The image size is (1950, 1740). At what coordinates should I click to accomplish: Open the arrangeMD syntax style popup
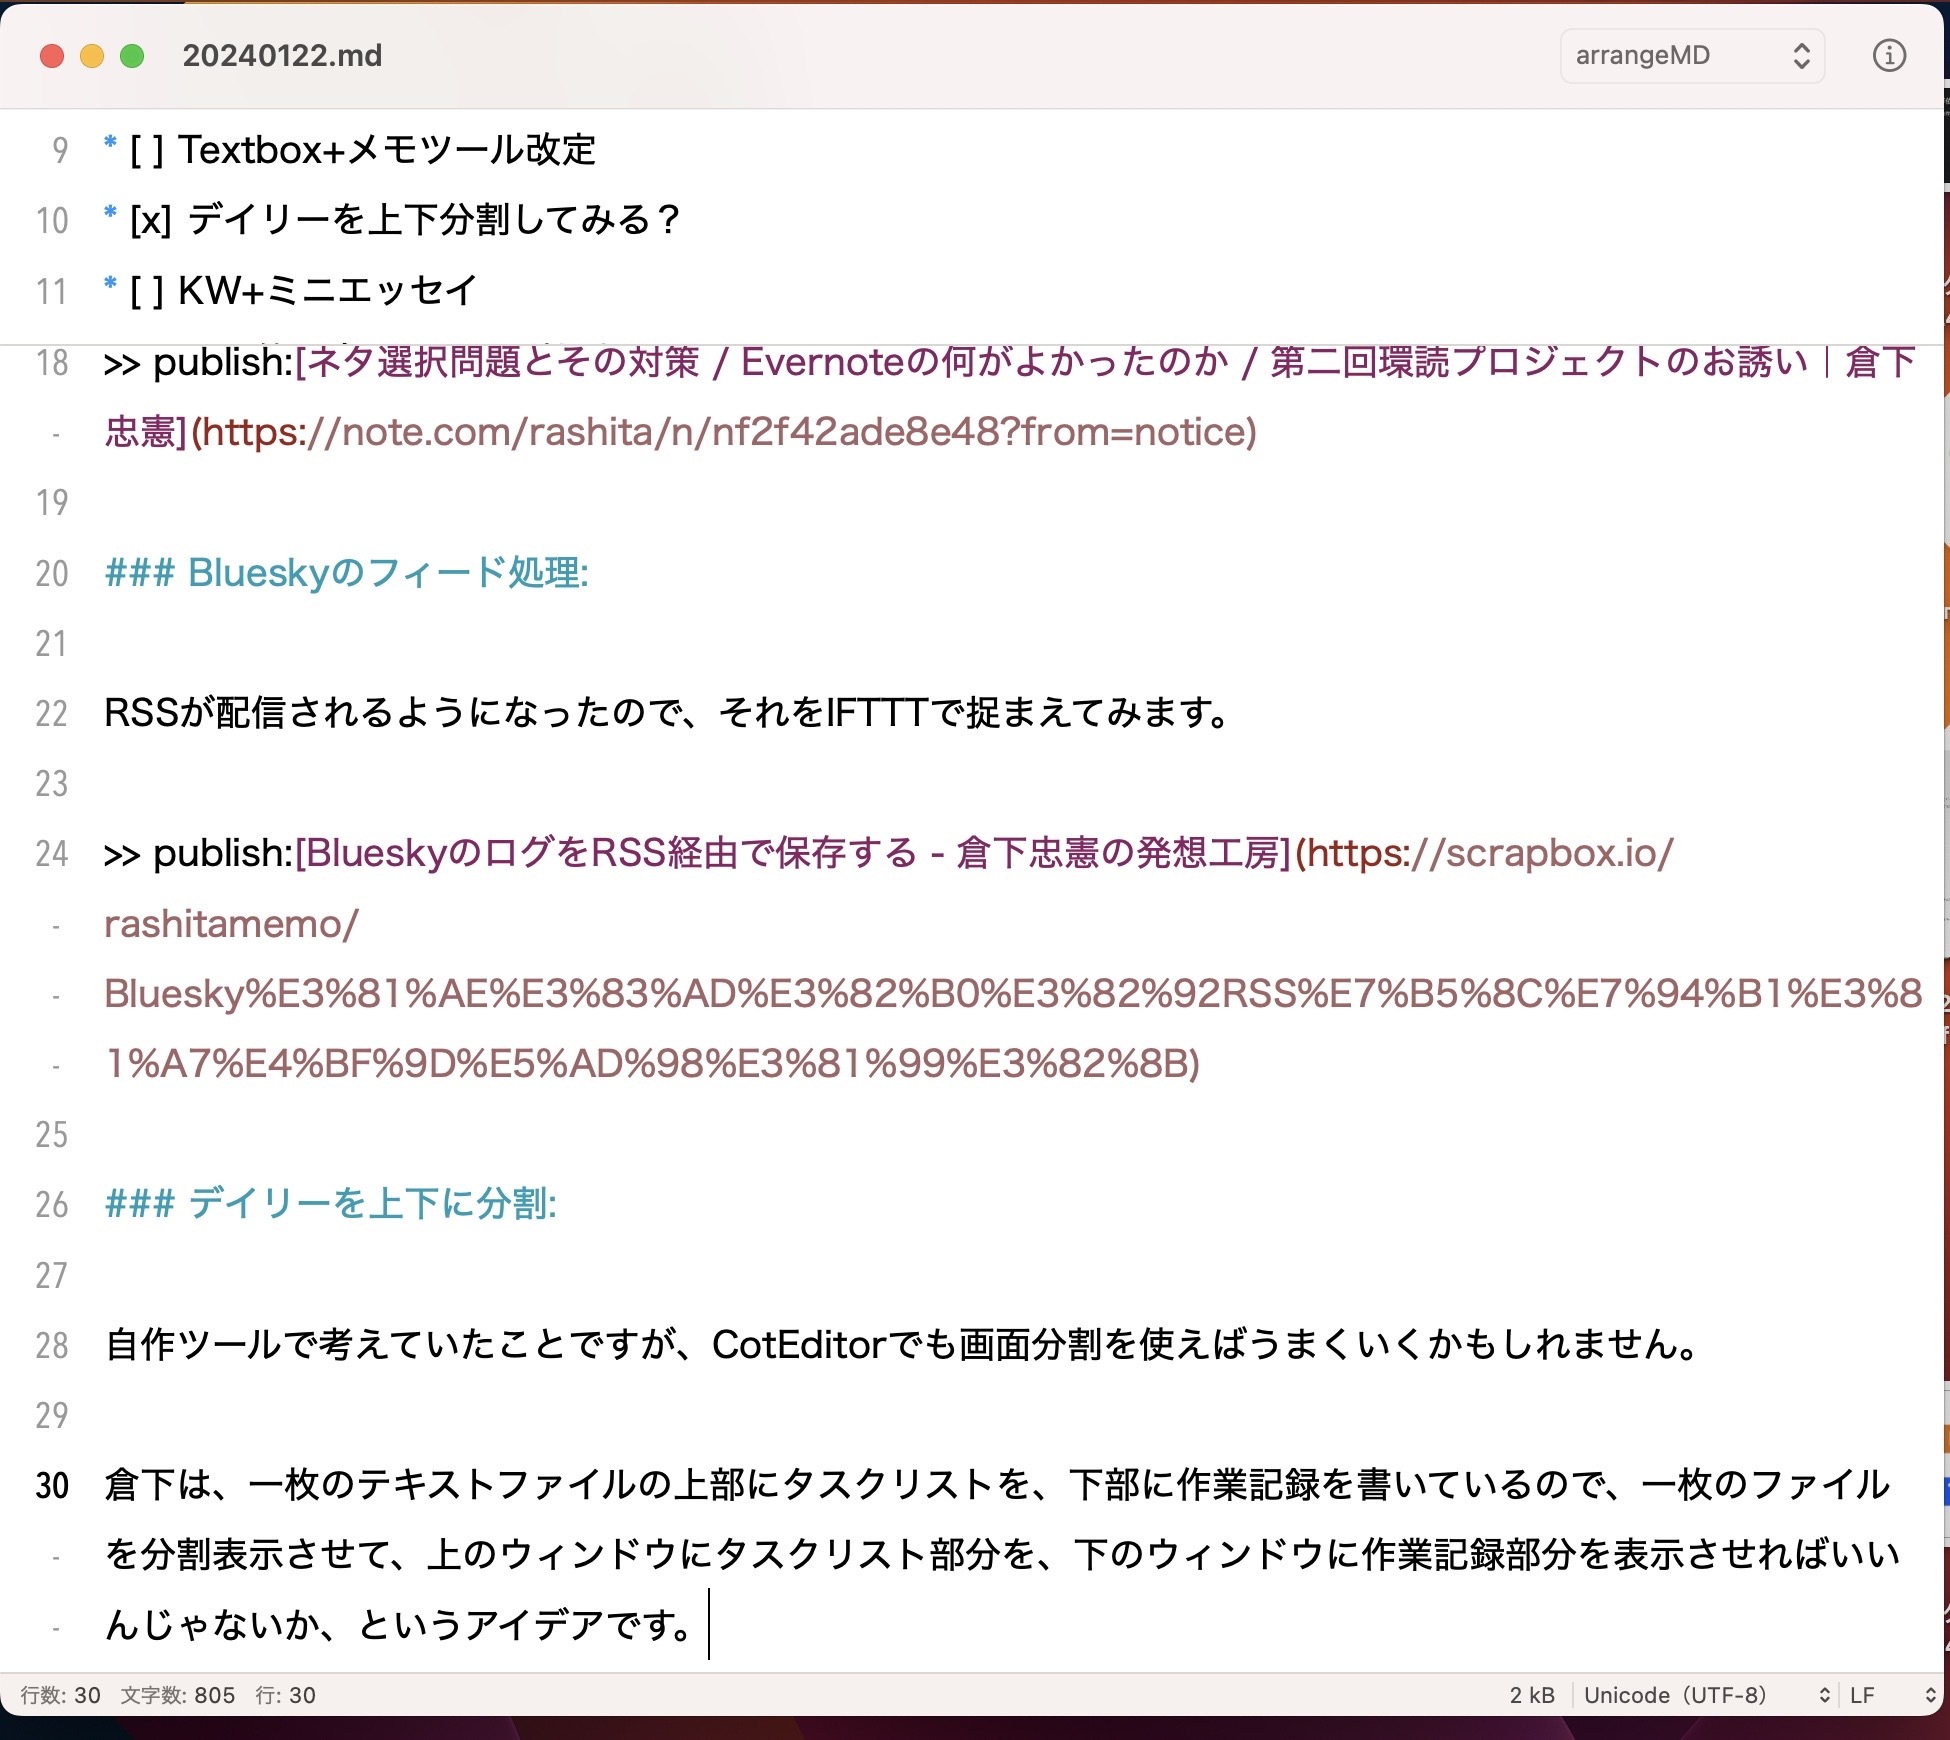coord(1692,56)
